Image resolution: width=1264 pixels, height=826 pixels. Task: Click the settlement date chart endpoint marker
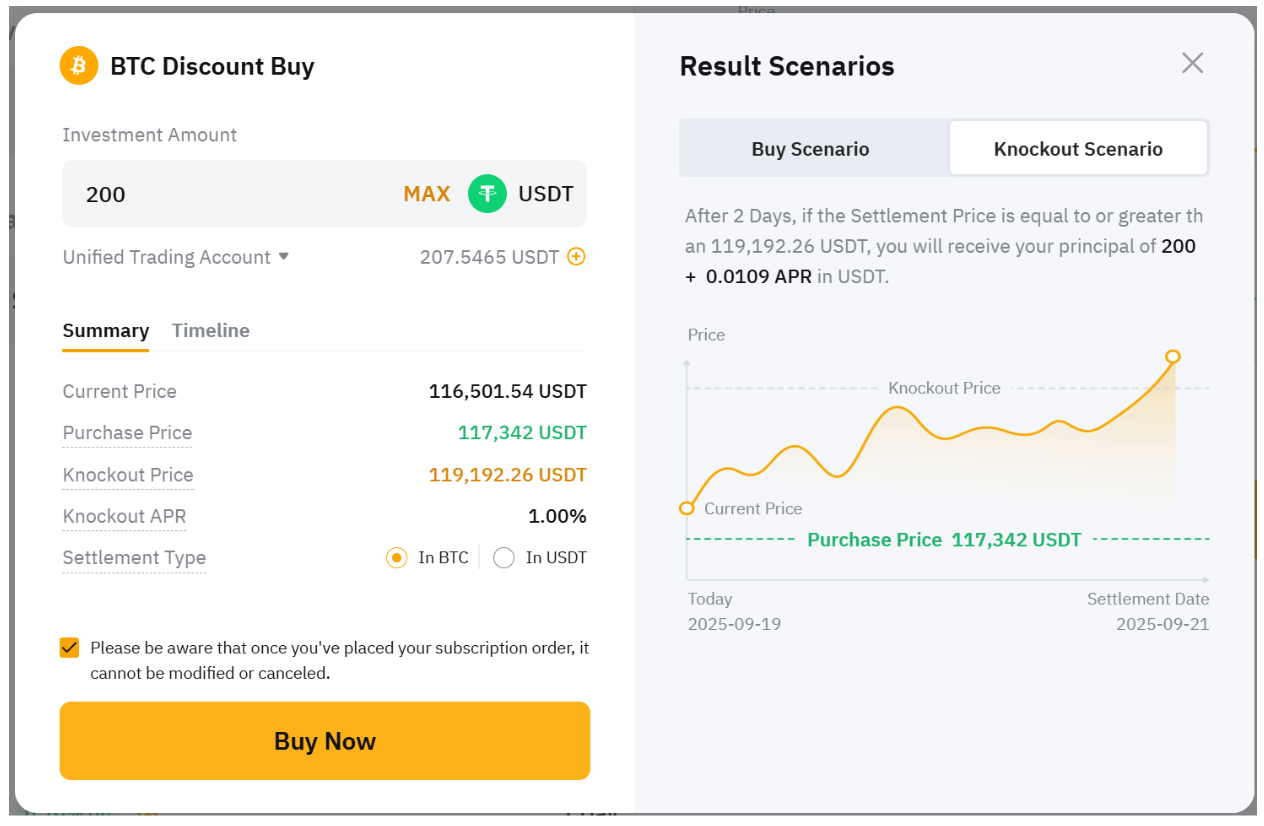(x=1173, y=357)
